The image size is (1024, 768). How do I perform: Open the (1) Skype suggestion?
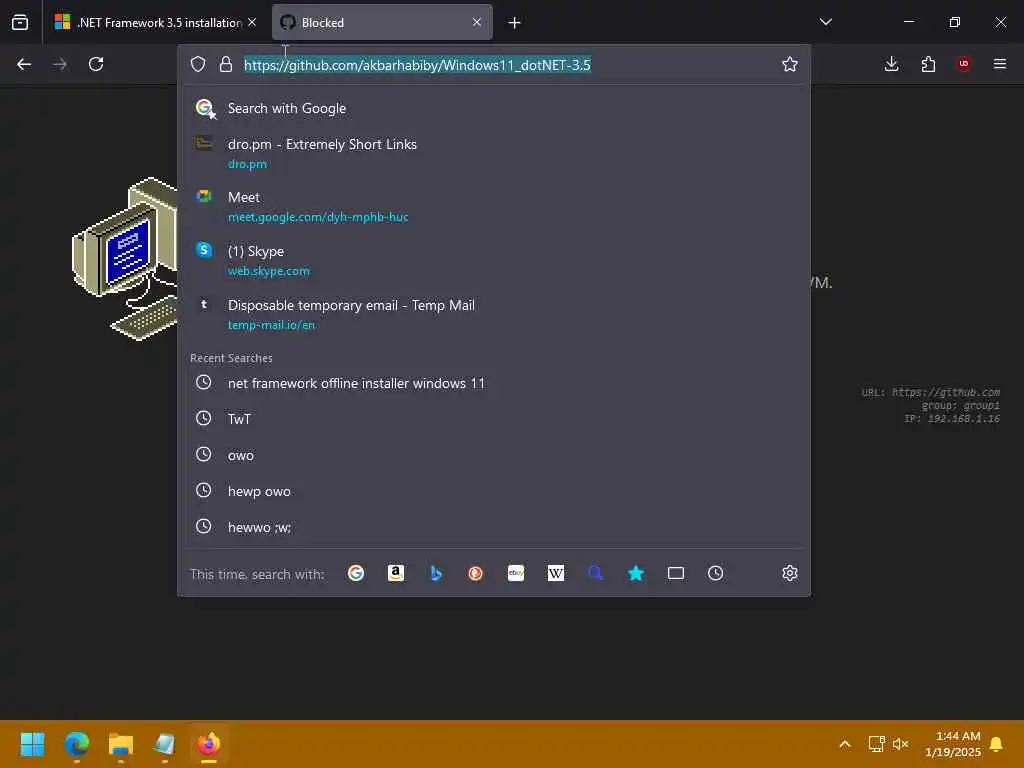click(494, 261)
